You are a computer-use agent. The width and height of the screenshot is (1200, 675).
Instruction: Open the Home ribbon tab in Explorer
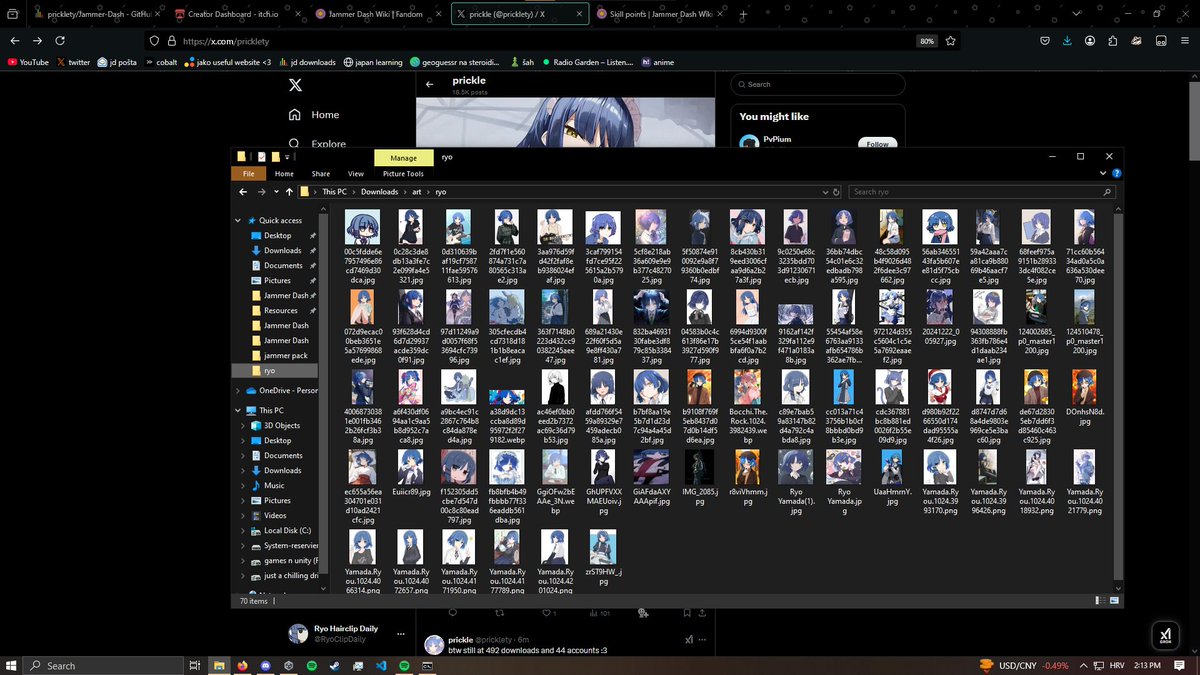point(284,174)
